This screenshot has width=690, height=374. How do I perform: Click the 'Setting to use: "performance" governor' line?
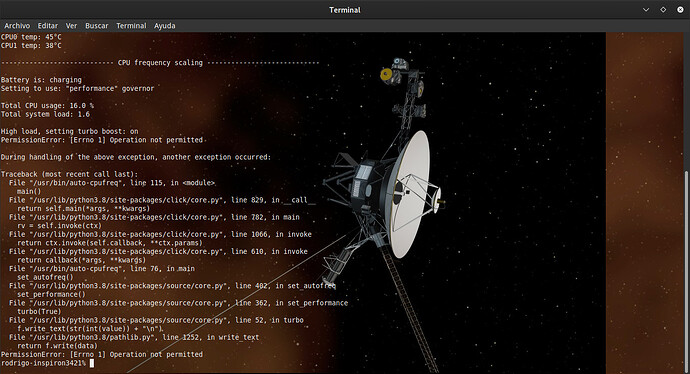pos(77,88)
